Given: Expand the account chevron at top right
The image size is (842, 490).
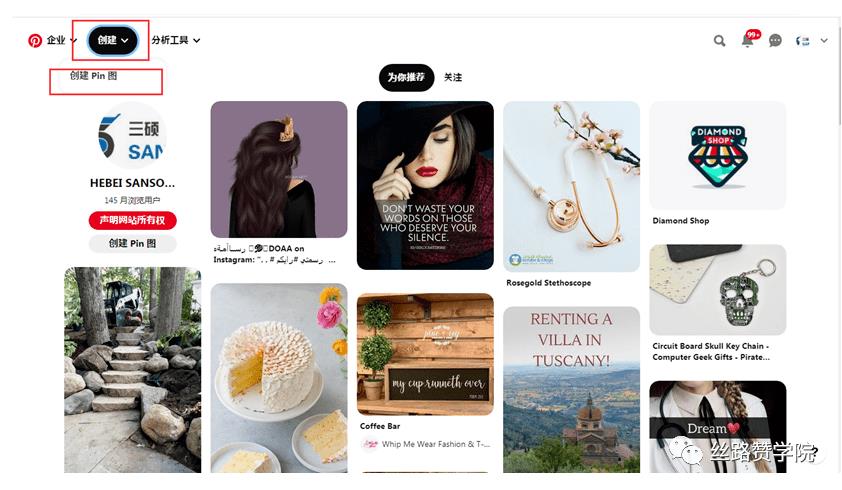Looking at the screenshot, I should tap(824, 40).
